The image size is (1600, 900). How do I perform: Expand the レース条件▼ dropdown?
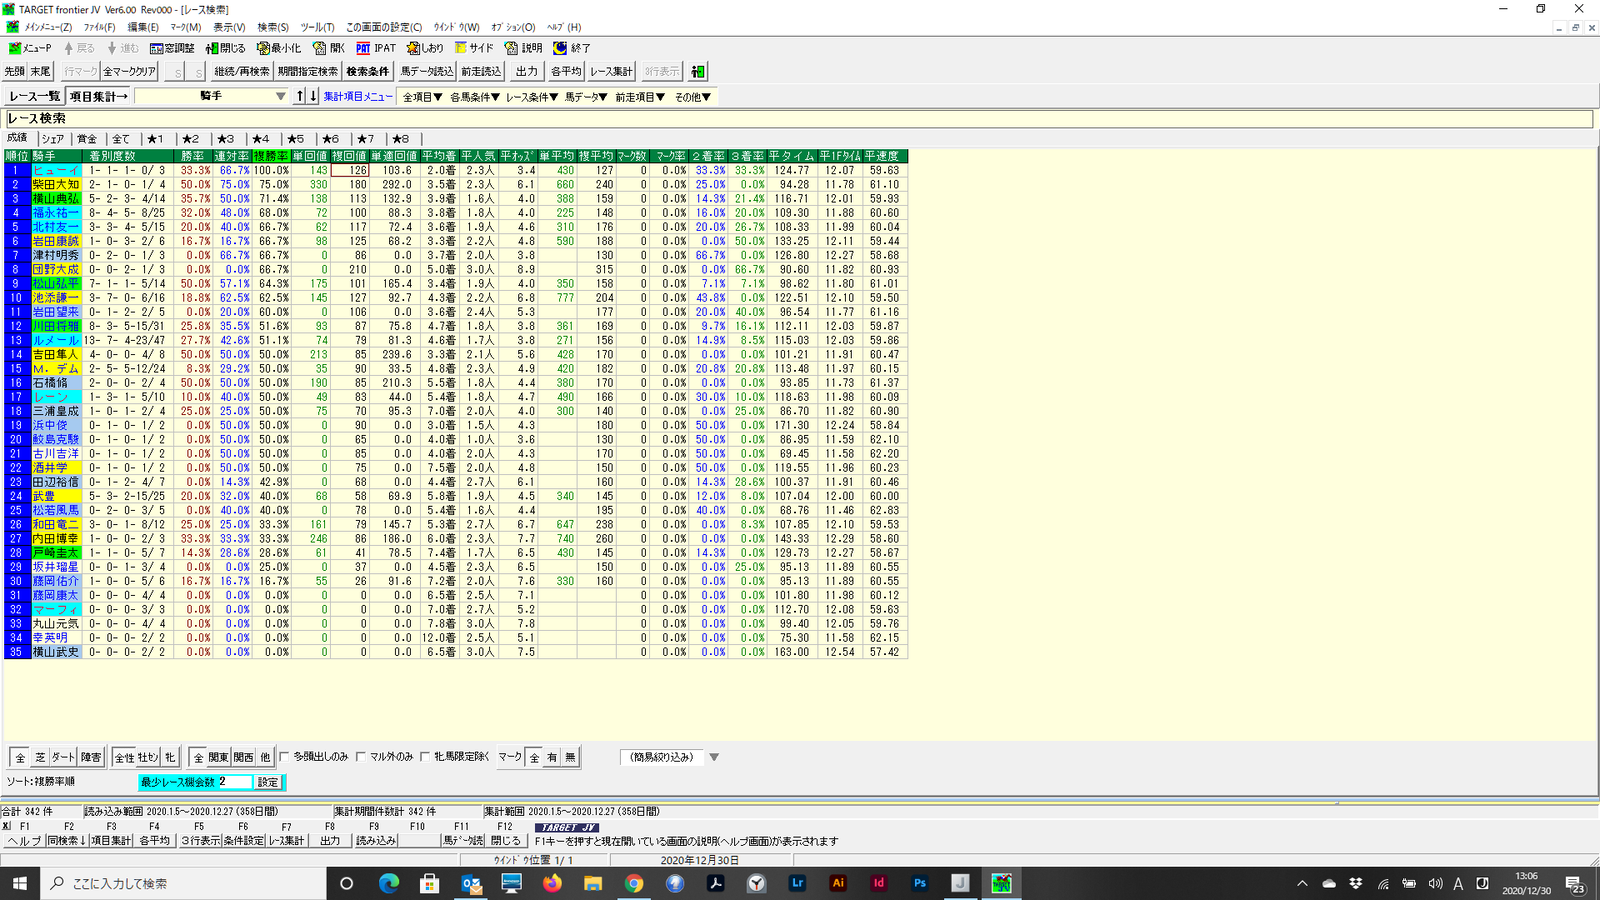tap(531, 97)
